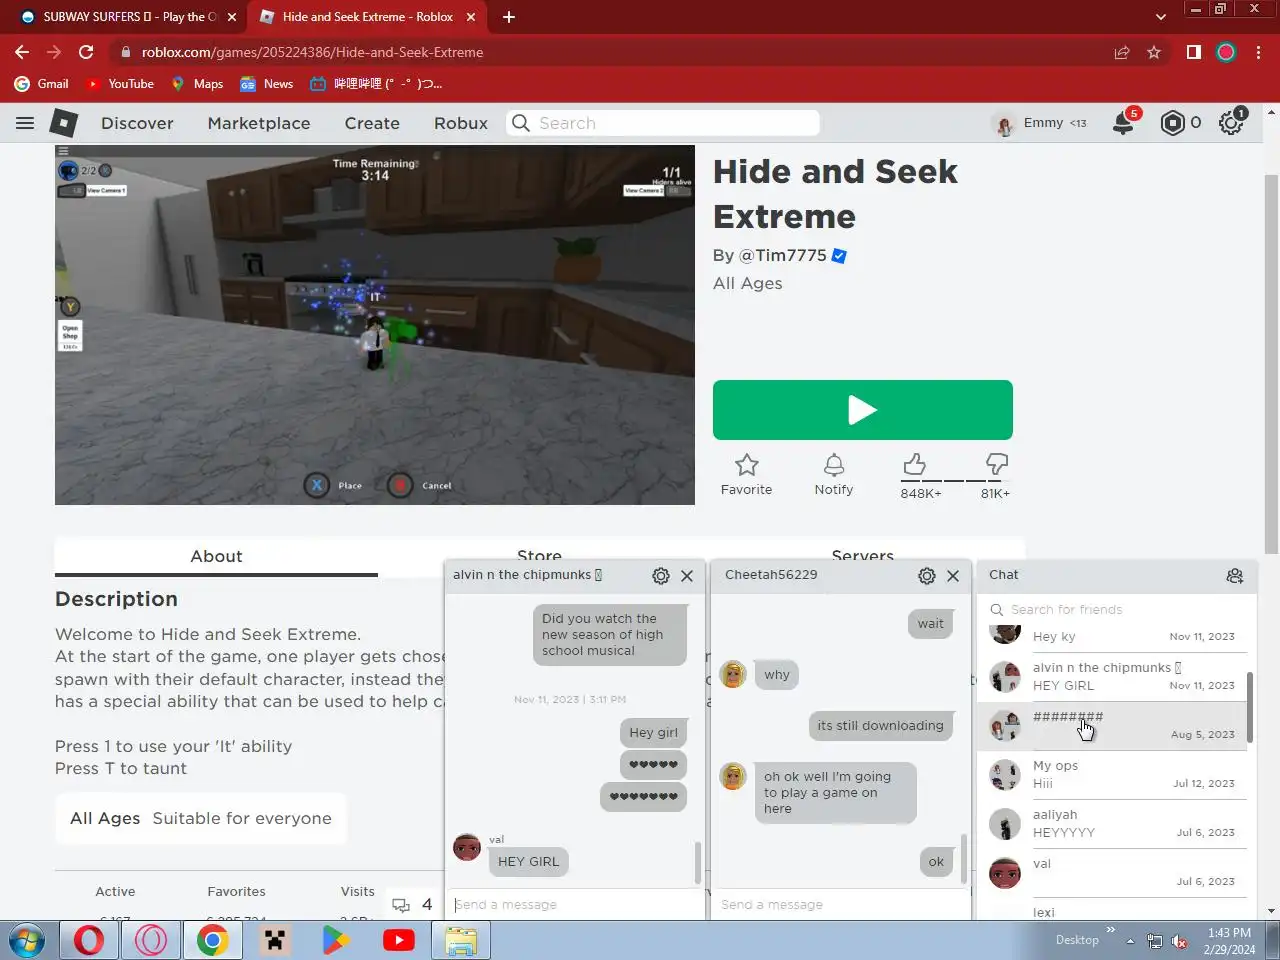Image resolution: width=1280 pixels, height=960 pixels.
Task: Close the Hide and Seek Extreme browser tab
Action: tap(471, 17)
